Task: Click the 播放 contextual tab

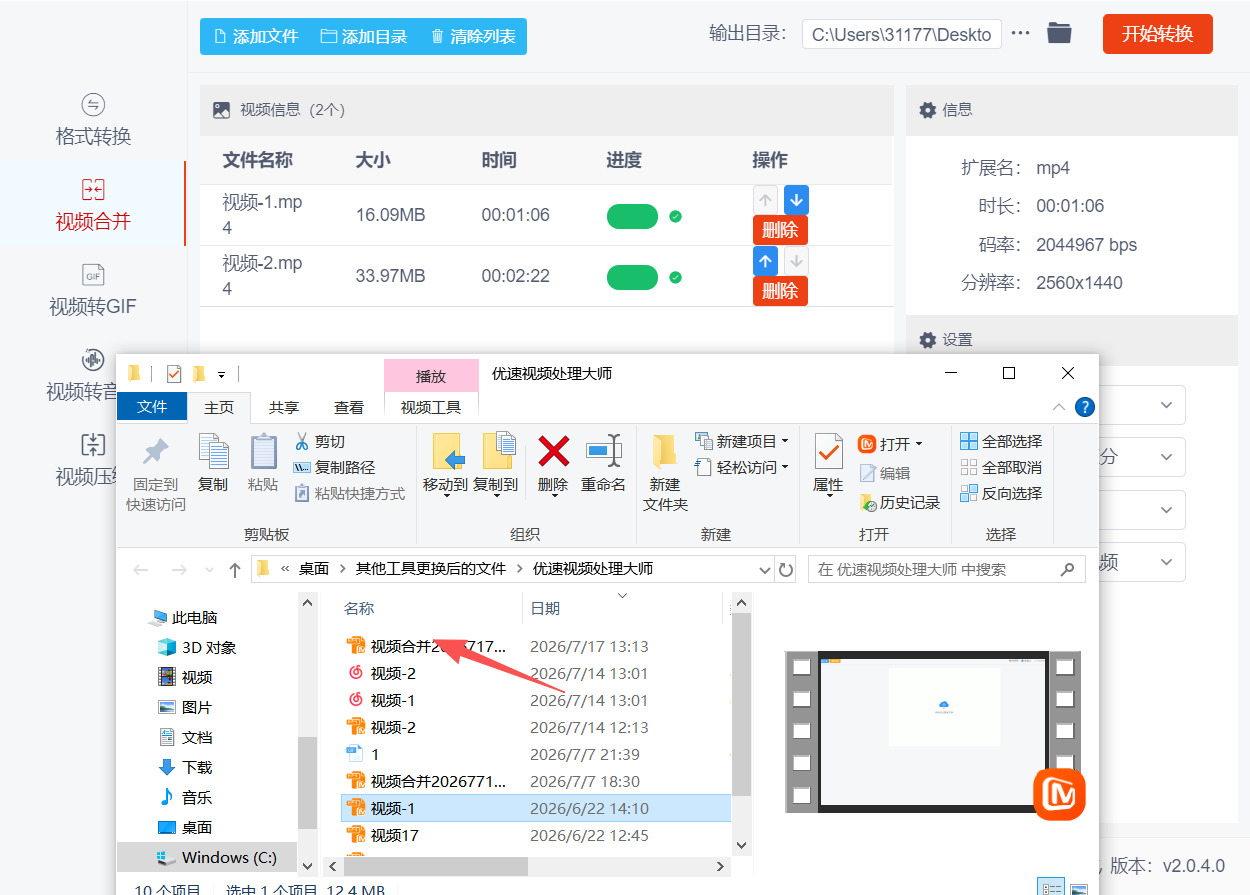Action: pos(431,376)
